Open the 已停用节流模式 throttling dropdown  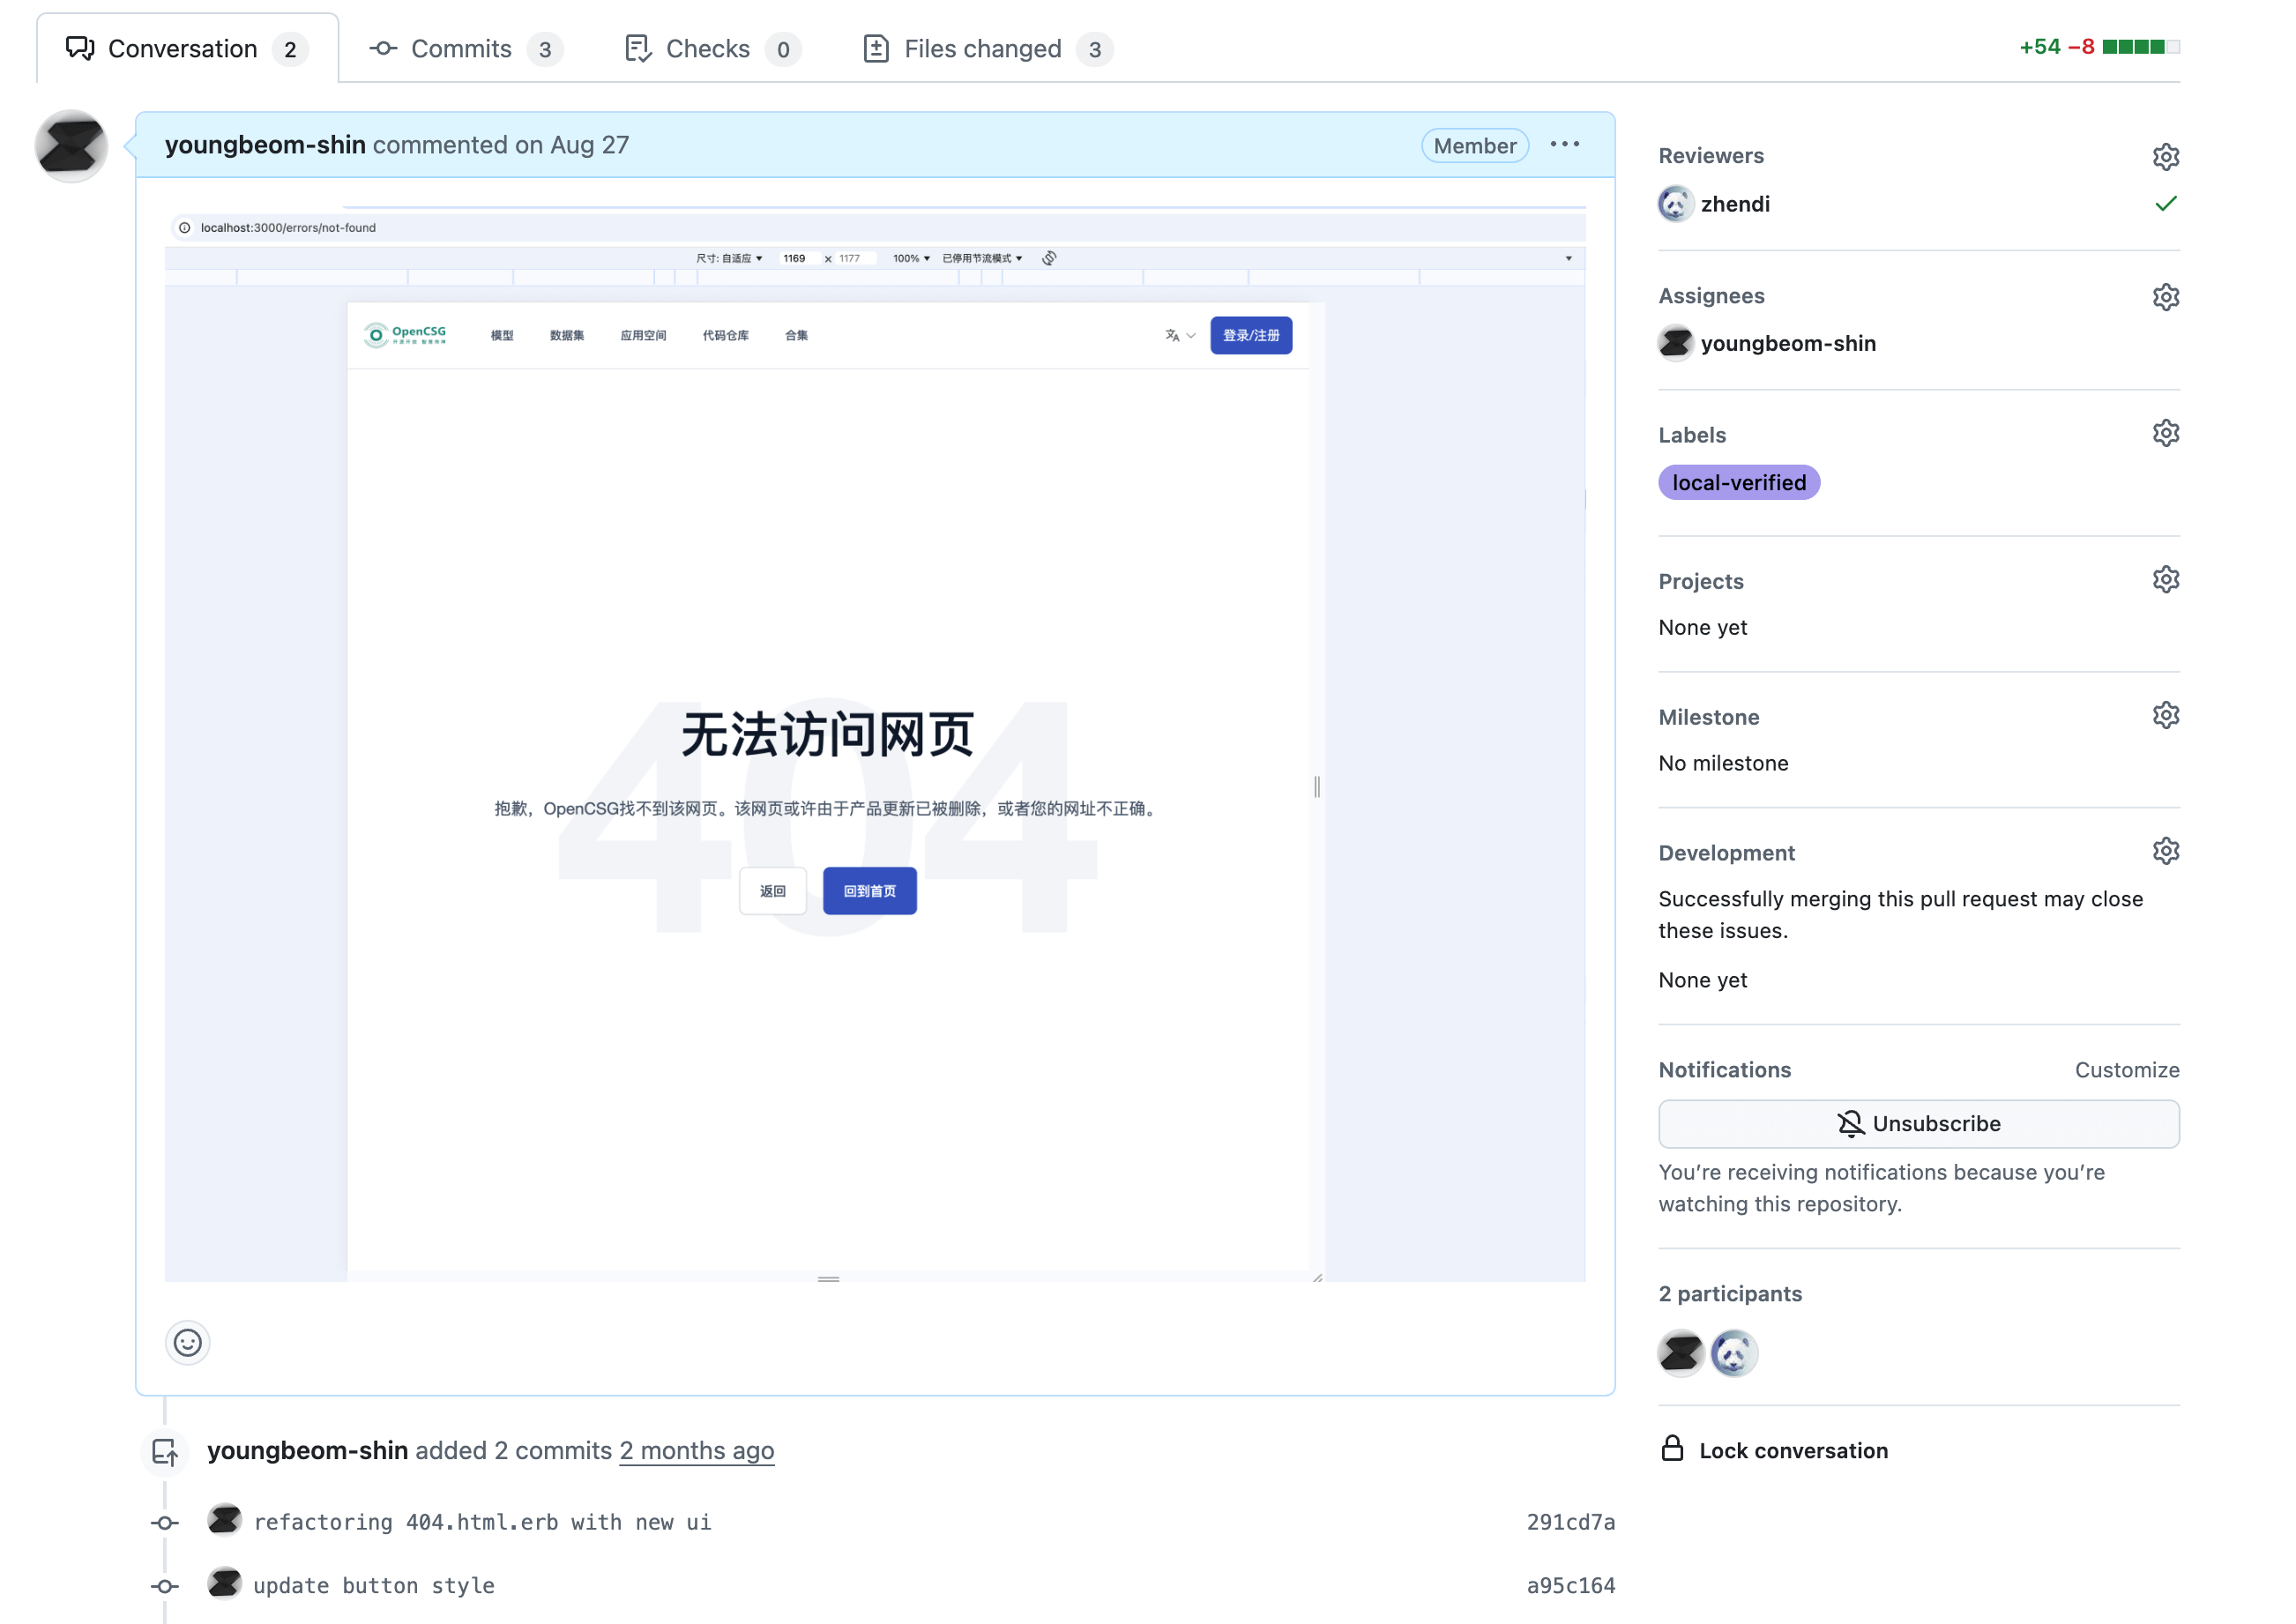pos(981,258)
